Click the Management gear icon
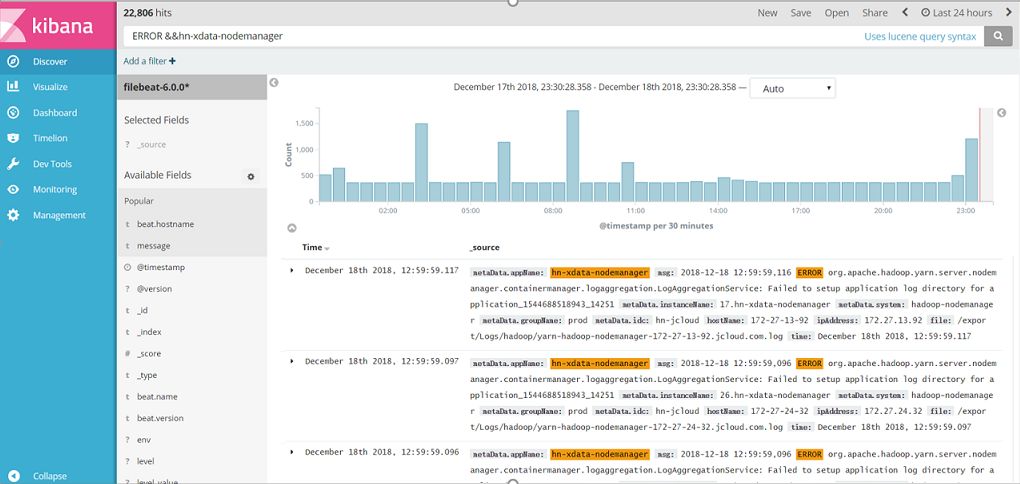 pos(13,215)
